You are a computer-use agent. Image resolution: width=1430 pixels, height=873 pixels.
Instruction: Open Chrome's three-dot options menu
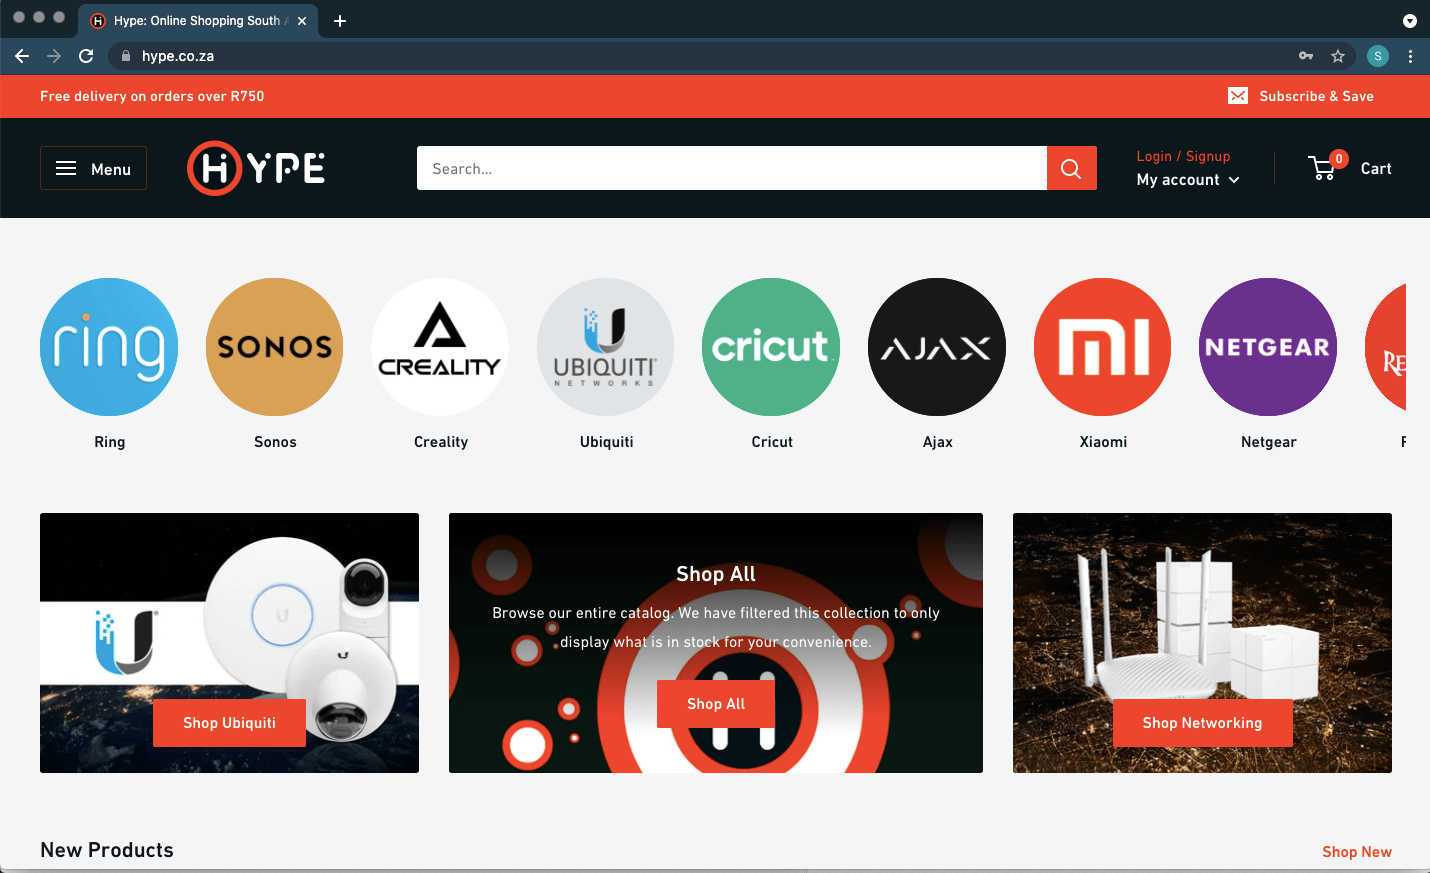1410,56
